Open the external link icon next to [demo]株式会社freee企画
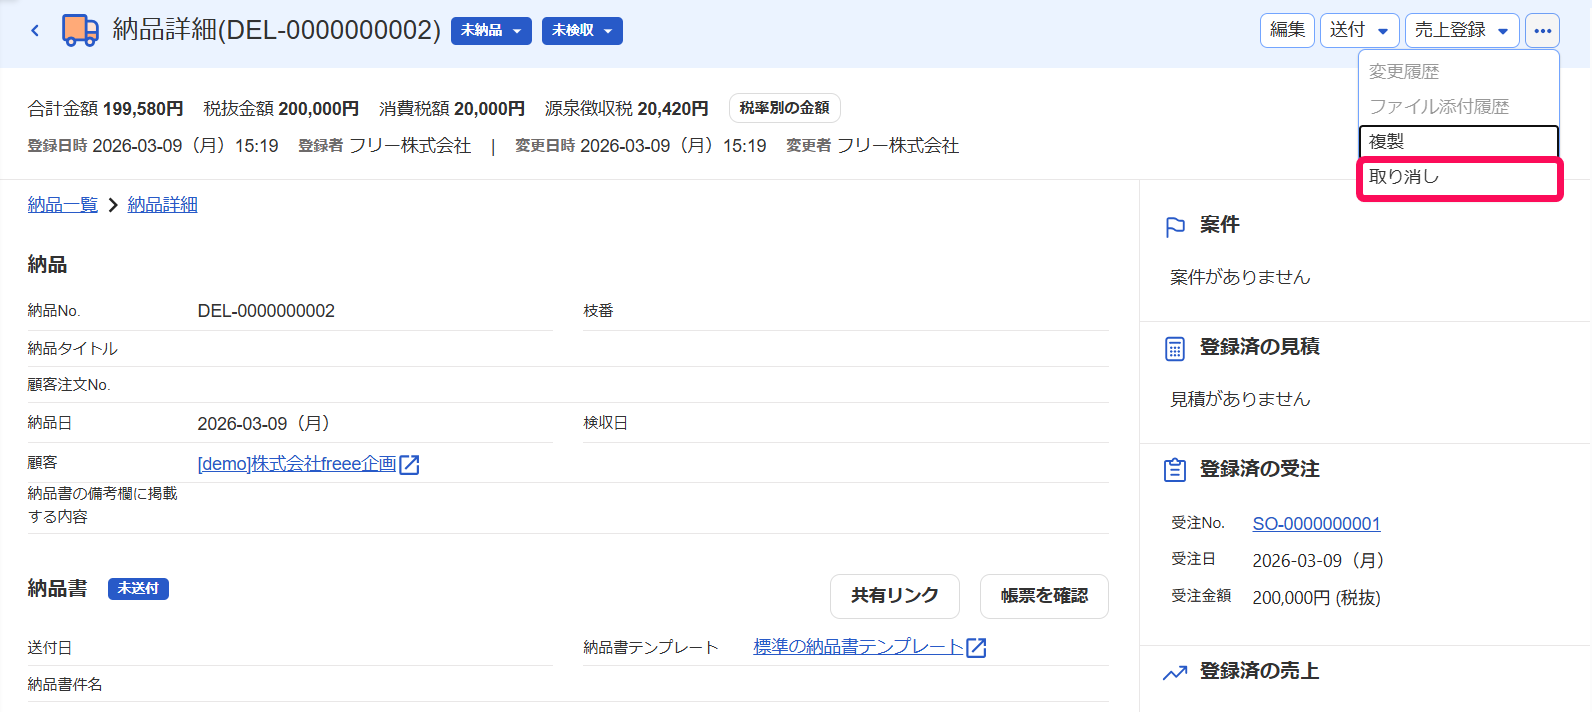The image size is (1592, 712). [x=409, y=465]
